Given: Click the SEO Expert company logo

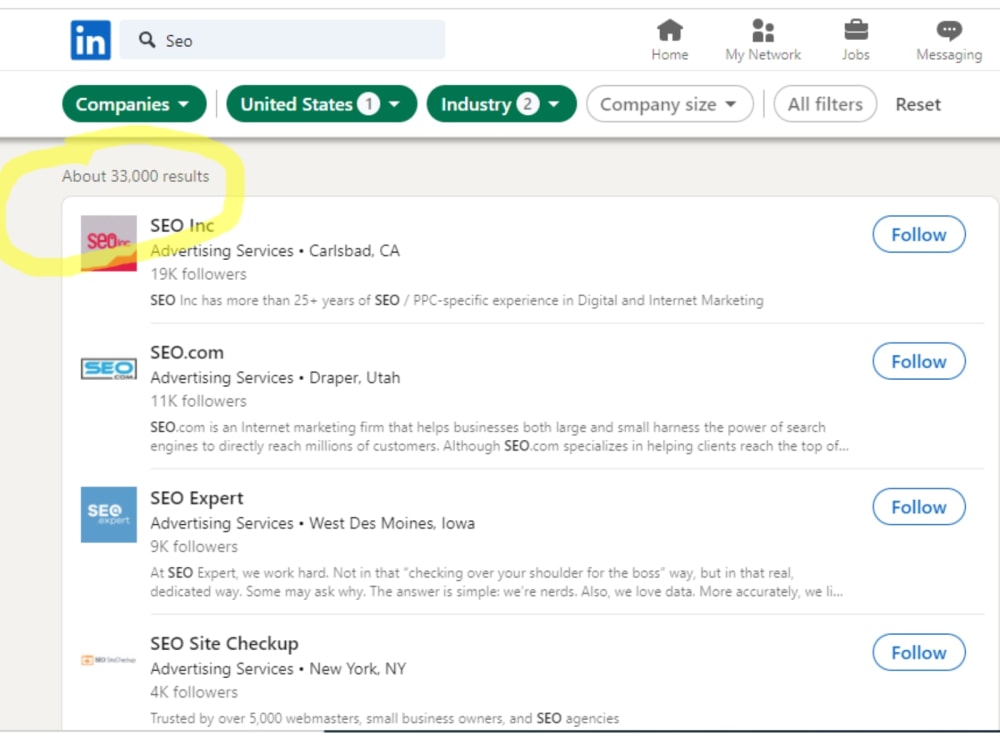Looking at the screenshot, I should click(x=108, y=515).
